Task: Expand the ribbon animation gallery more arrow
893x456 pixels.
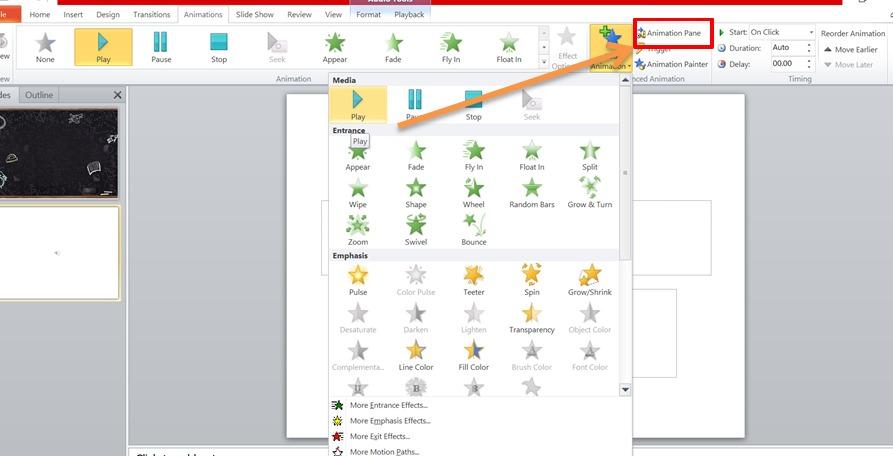Action: pos(544,61)
